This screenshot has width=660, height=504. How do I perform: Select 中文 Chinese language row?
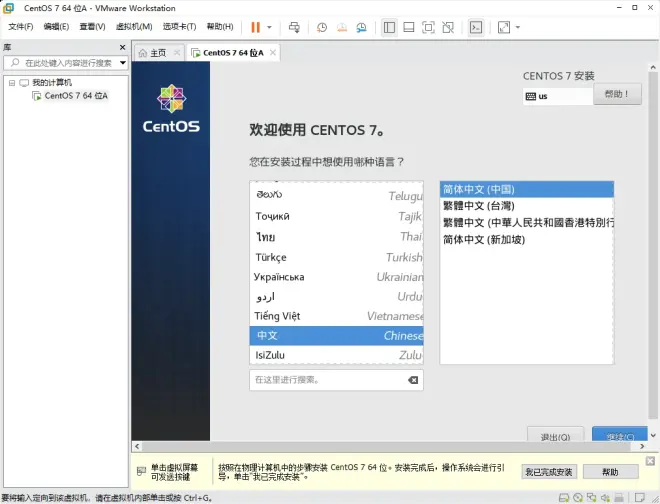pos(336,336)
